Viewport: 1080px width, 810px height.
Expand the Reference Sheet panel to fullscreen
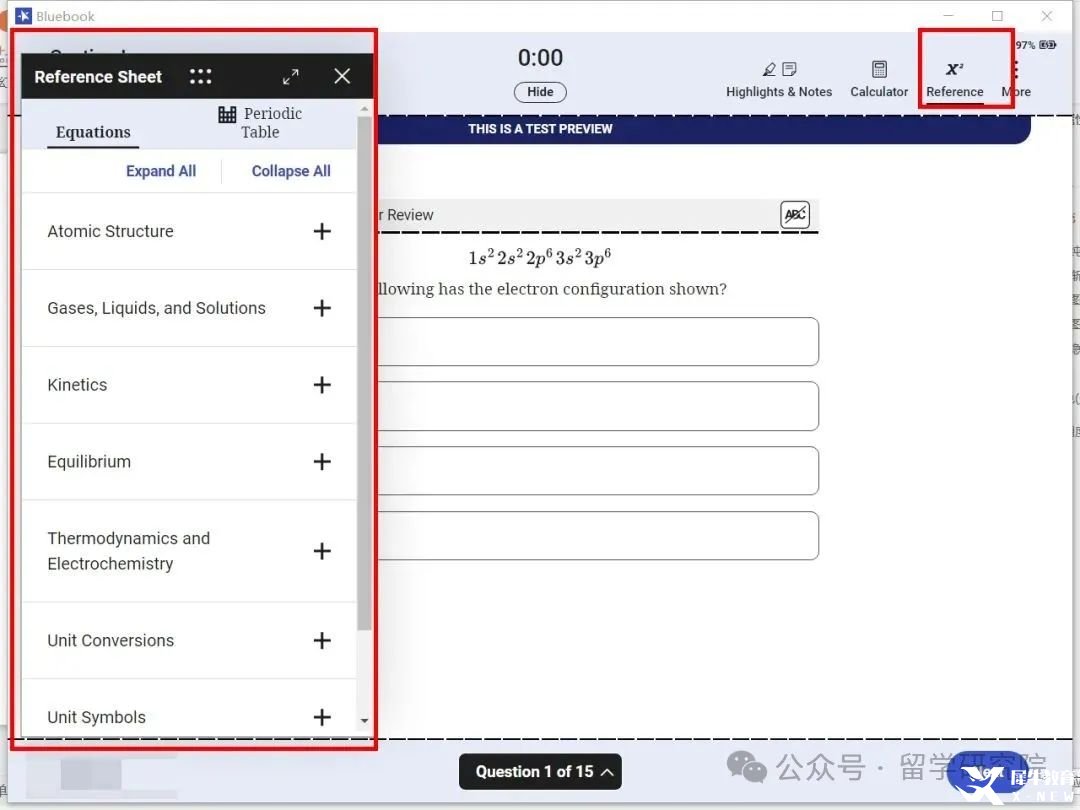pyautogui.click(x=291, y=76)
